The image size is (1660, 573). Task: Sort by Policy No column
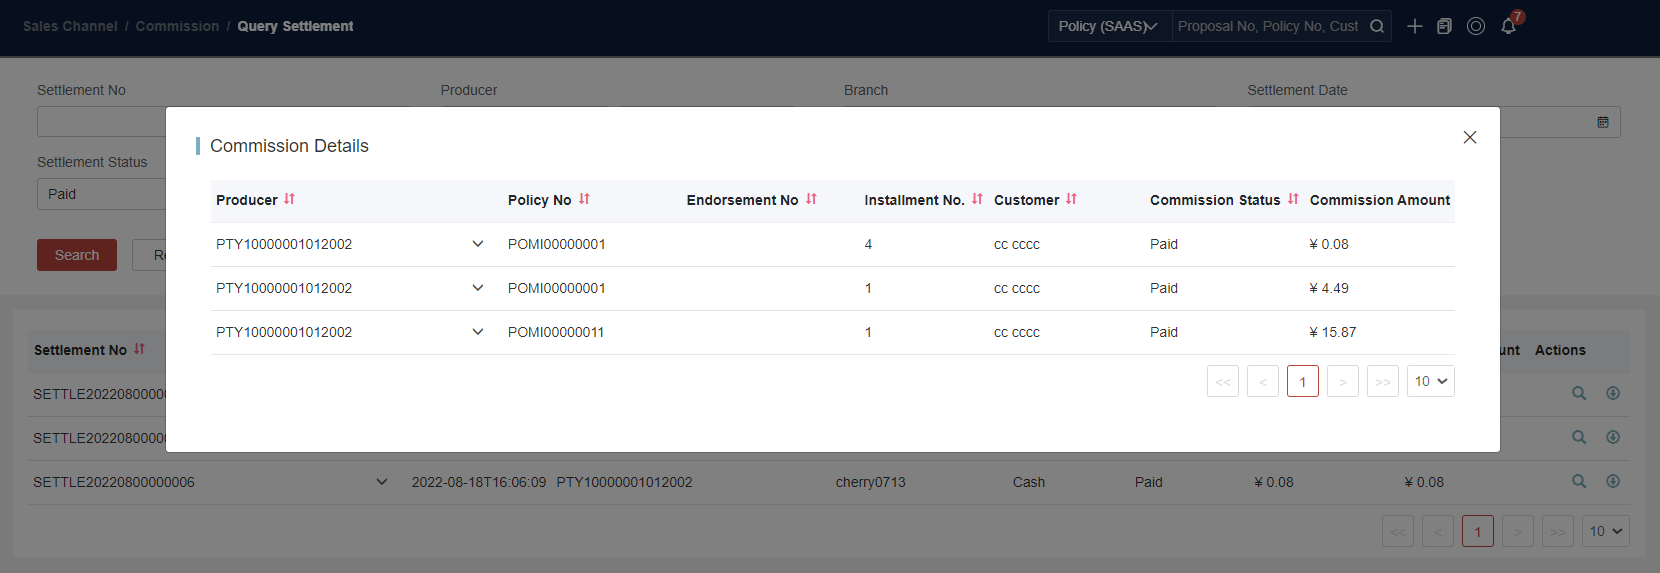584,199
